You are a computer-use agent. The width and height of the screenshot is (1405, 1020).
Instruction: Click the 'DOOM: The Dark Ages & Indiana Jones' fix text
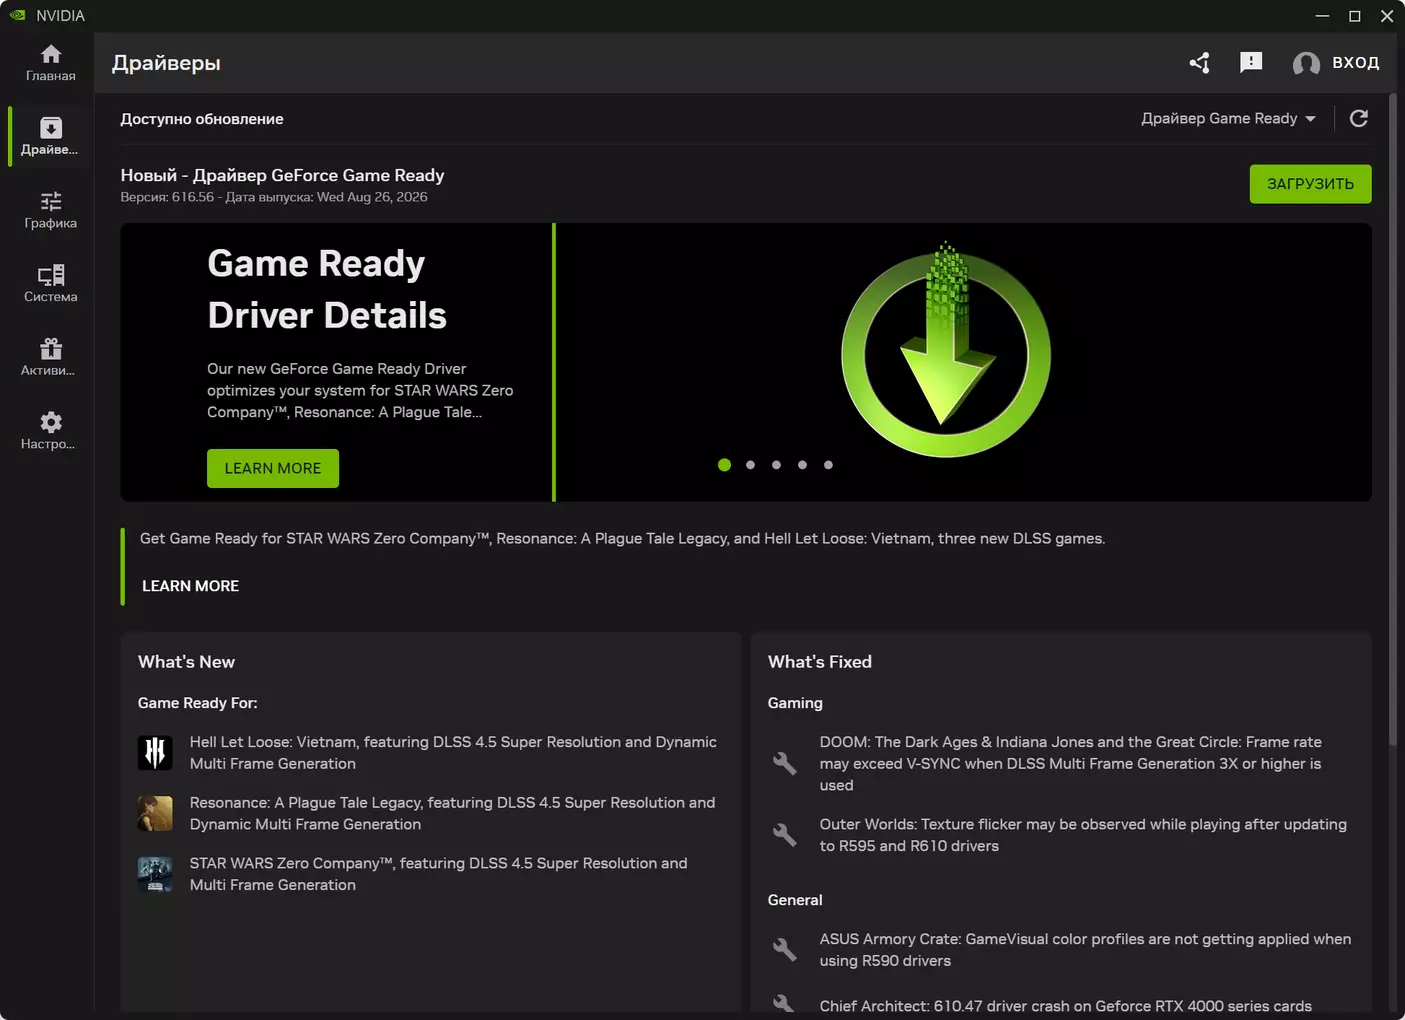click(1071, 764)
